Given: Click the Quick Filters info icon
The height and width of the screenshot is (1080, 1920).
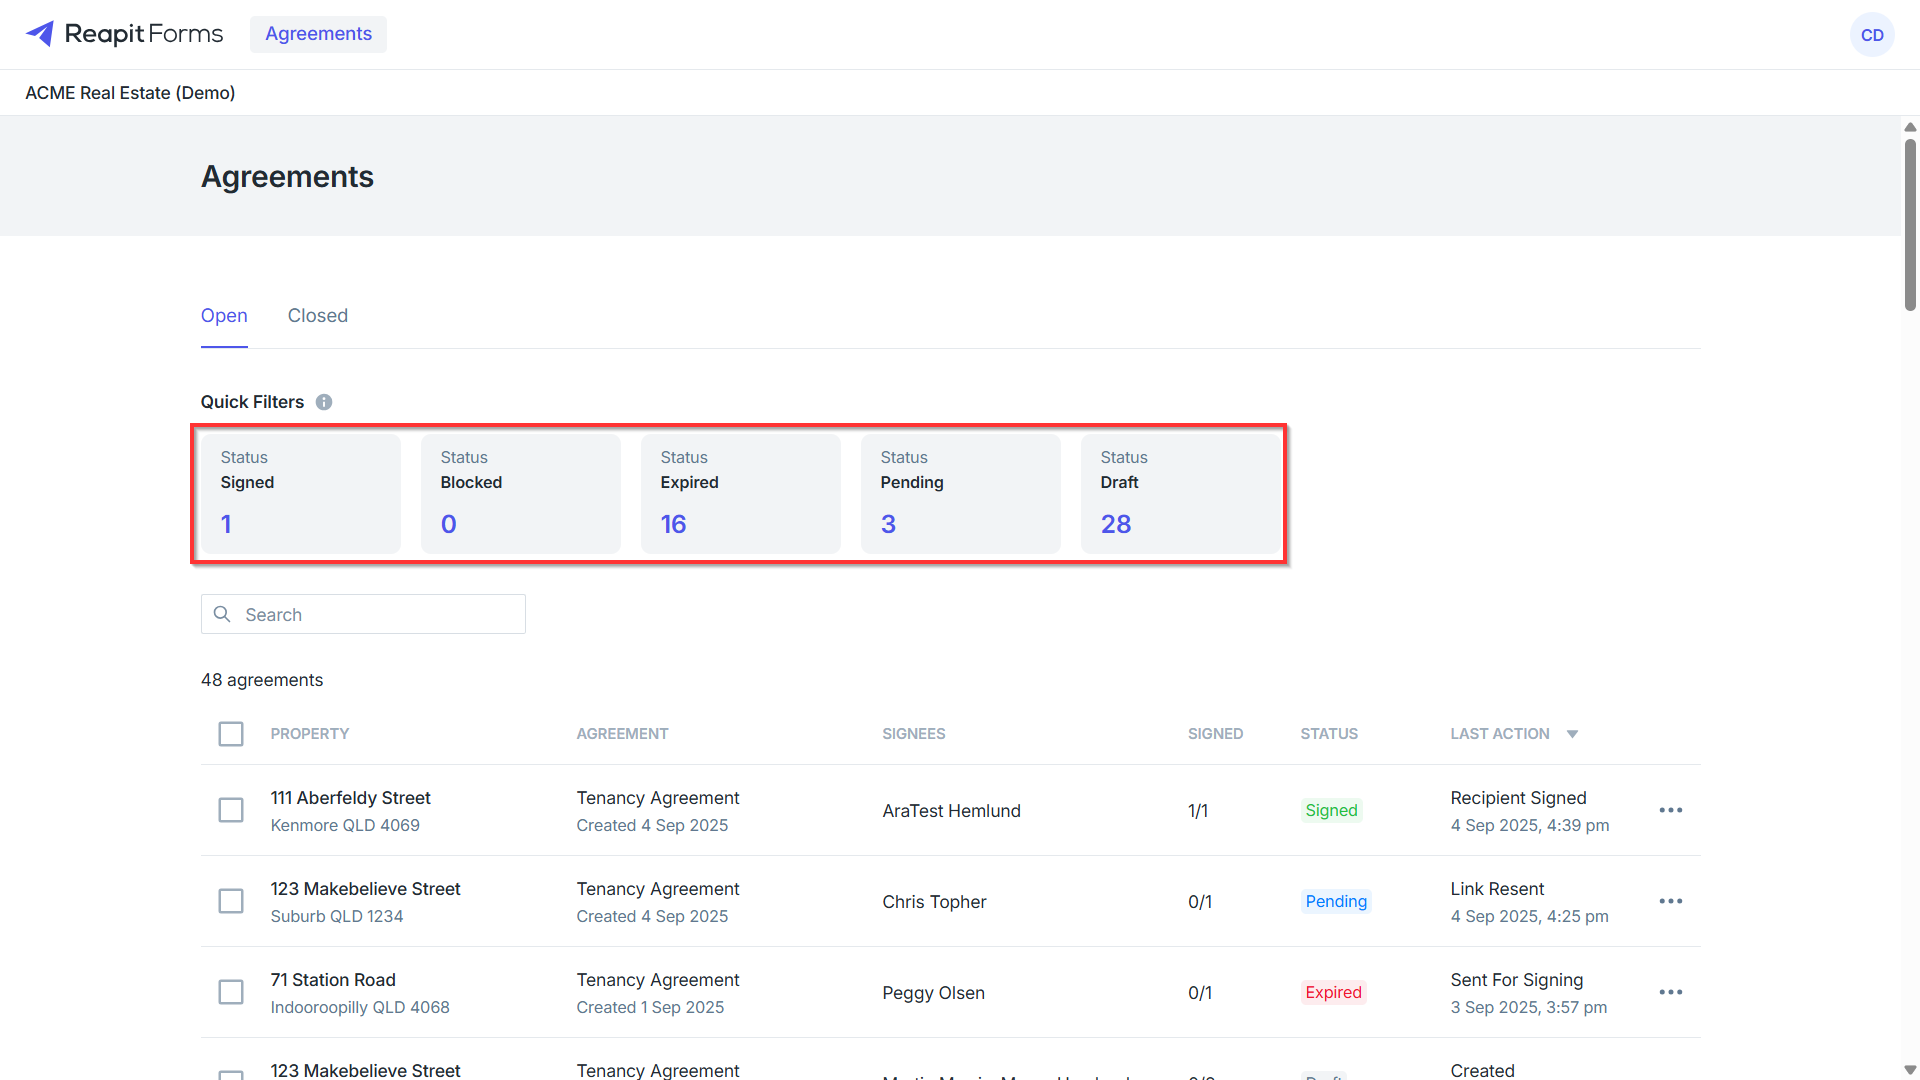Looking at the screenshot, I should [324, 402].
